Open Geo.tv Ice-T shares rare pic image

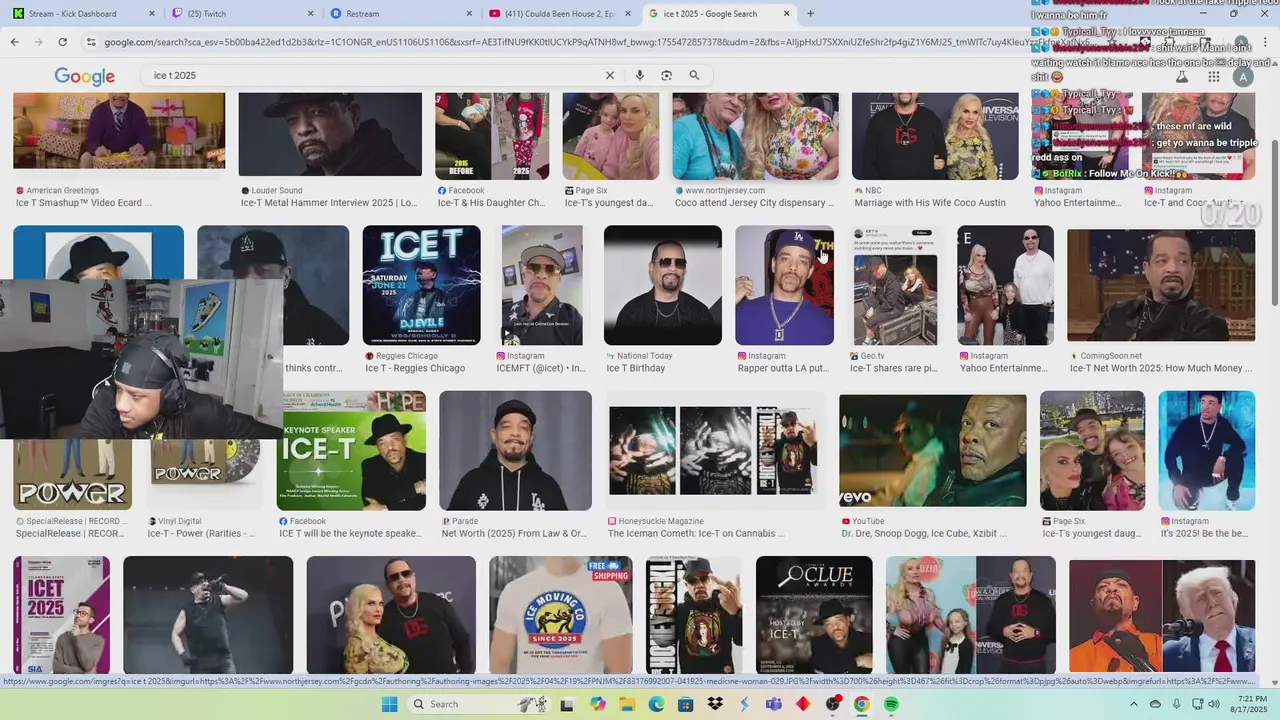[x=895, y=285]
